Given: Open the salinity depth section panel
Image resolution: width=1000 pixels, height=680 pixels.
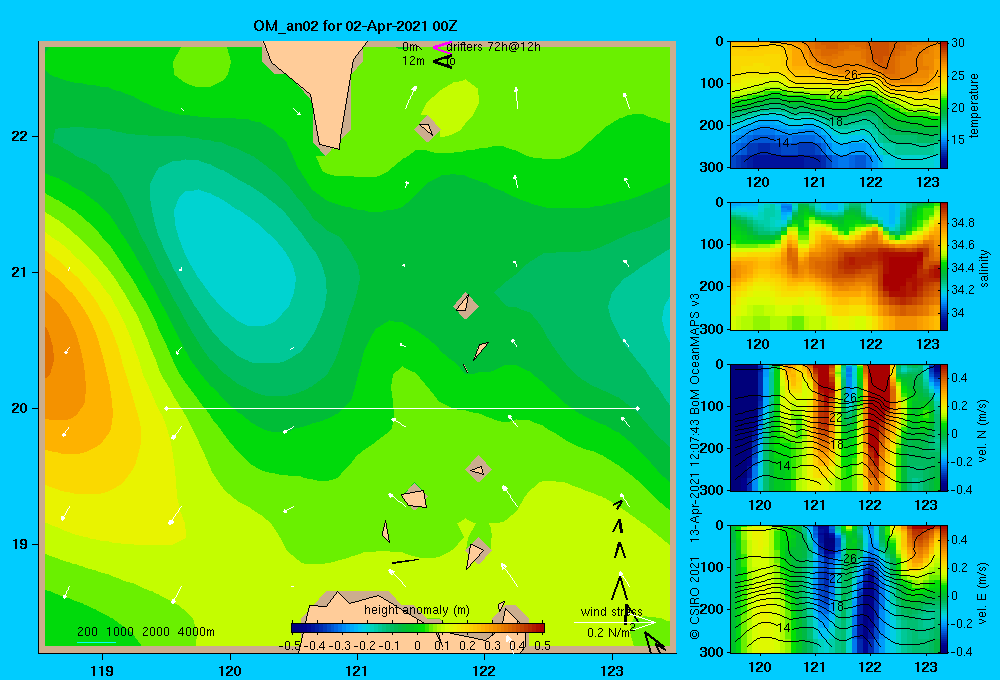Looking at the screenshot, I should (835, 266).
